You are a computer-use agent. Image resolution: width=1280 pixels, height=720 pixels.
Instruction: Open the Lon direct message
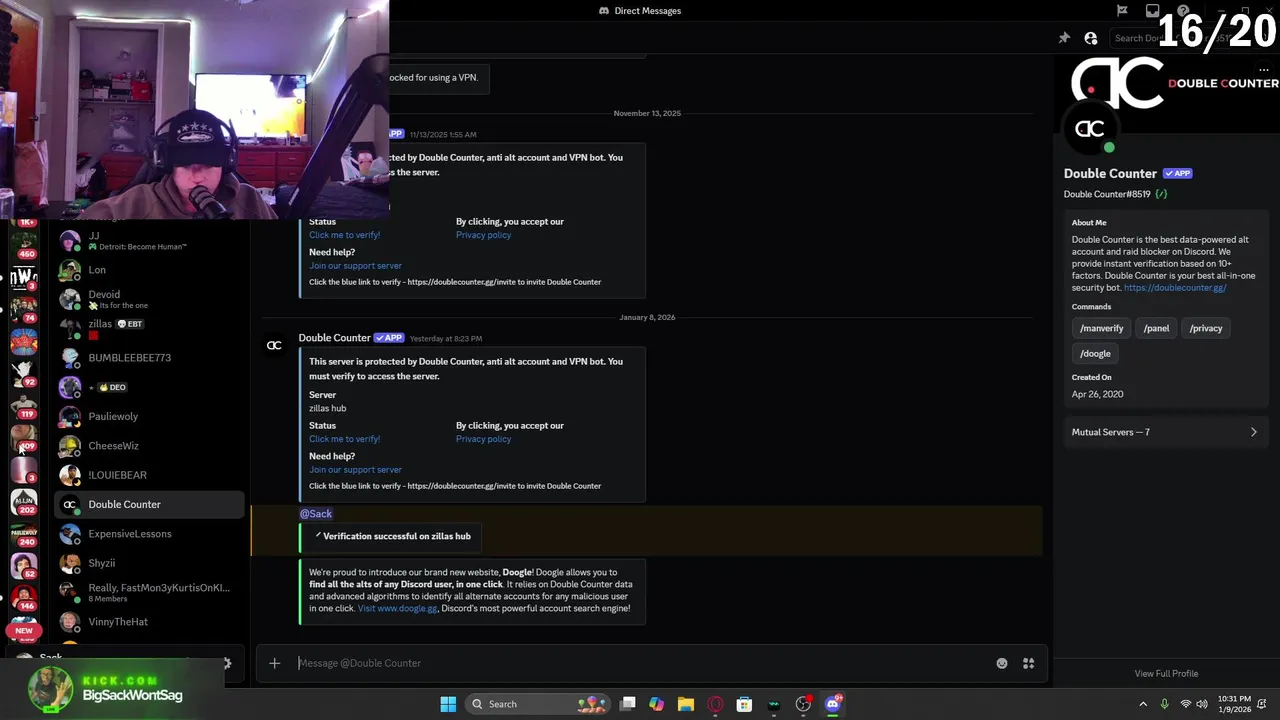click(148, 270)
